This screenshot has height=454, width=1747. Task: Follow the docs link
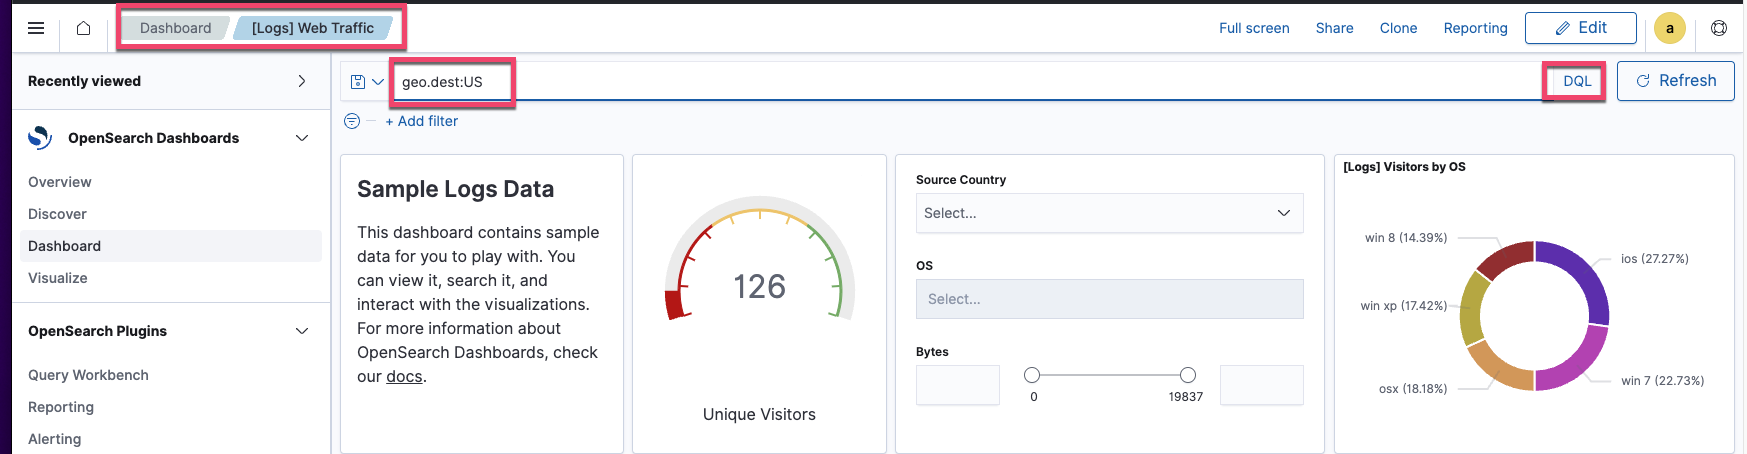coord(404,376)
